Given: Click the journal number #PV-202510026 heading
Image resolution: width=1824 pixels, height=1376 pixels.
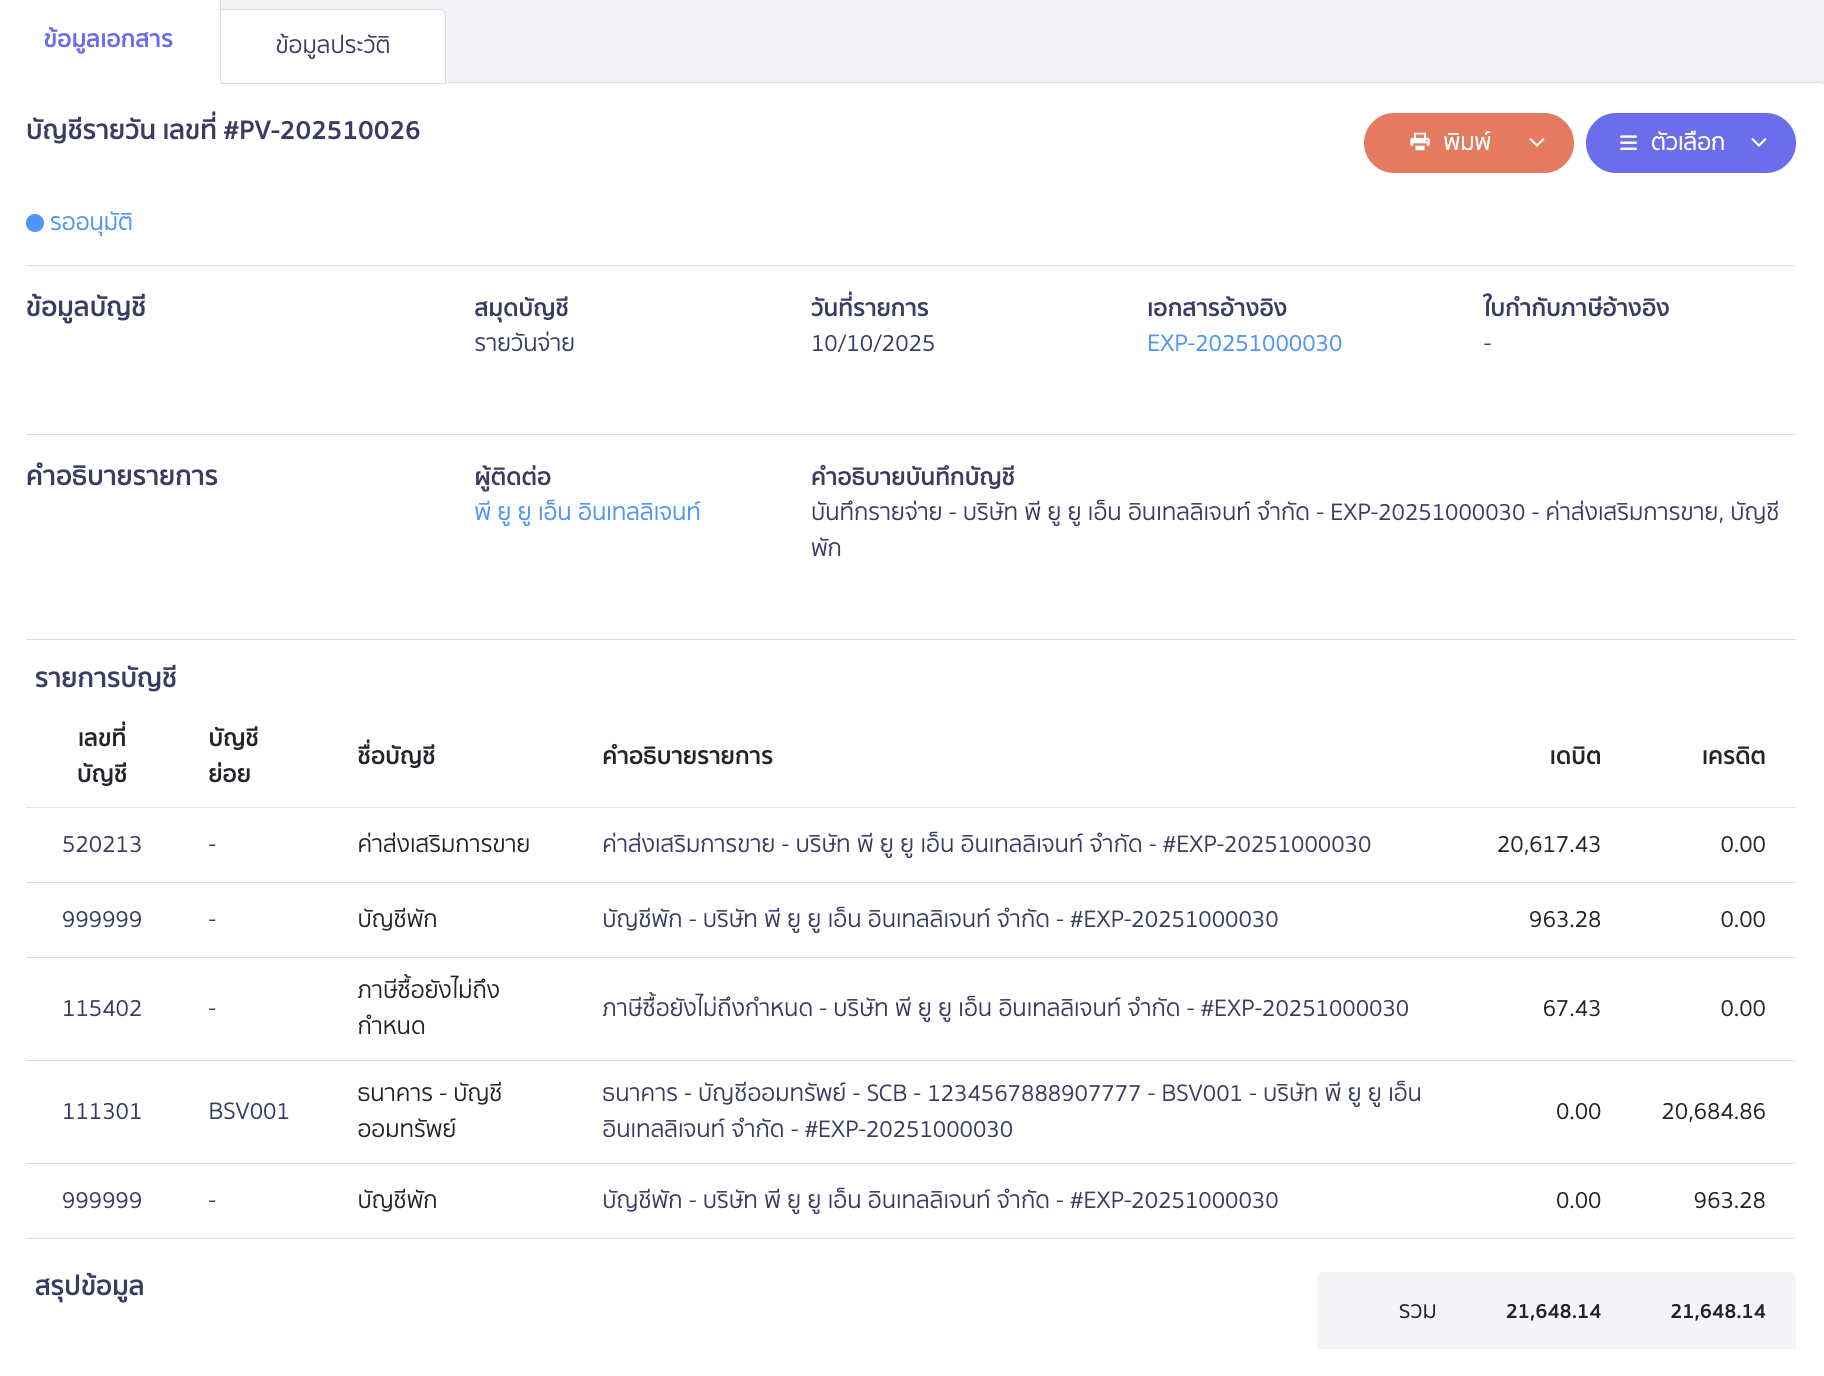Looking at the screenshot, I should (x=223, y=130).
